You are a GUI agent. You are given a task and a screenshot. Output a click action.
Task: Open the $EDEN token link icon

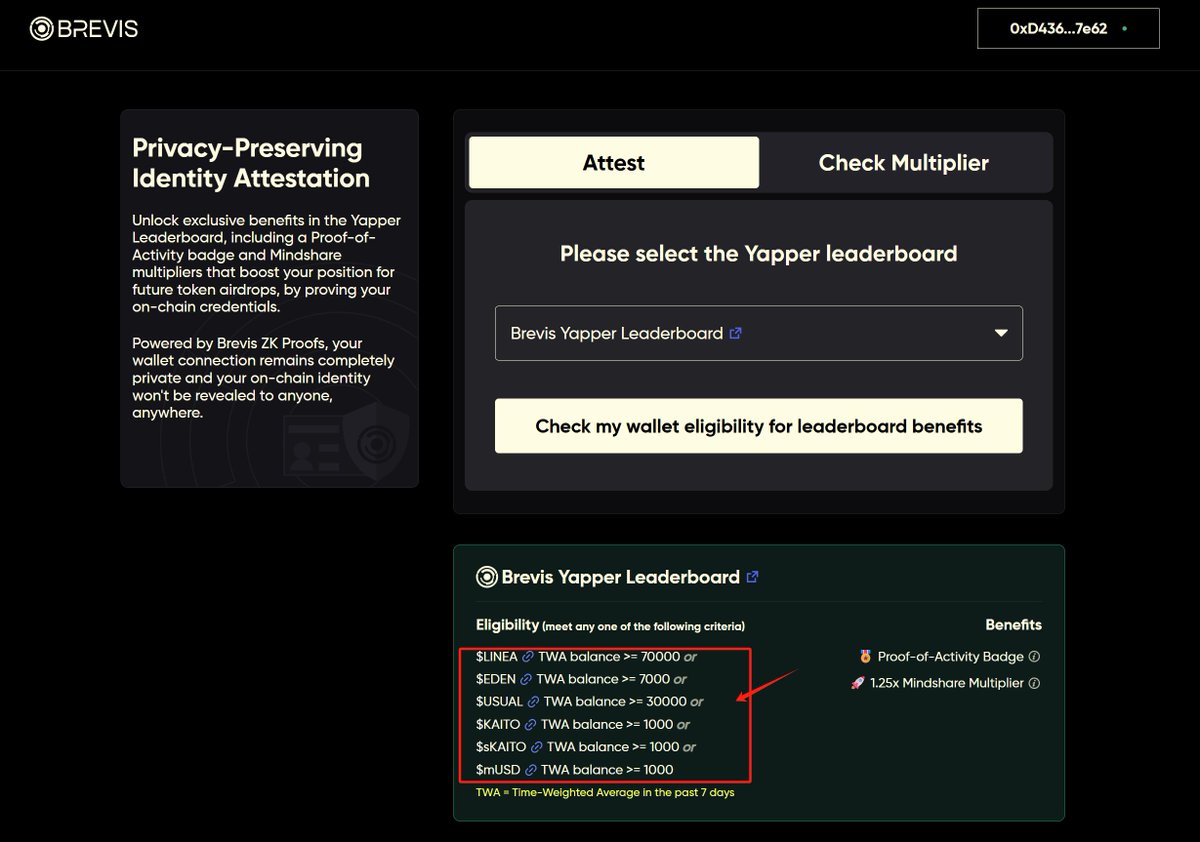click(x=526, y=679)
